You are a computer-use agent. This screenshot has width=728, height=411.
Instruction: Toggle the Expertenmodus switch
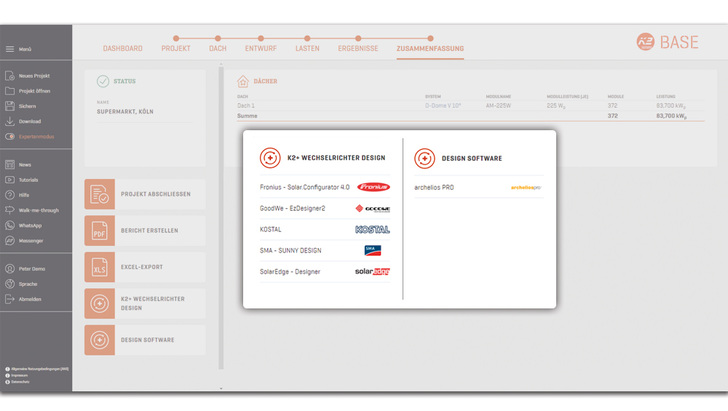coord(10,136)
